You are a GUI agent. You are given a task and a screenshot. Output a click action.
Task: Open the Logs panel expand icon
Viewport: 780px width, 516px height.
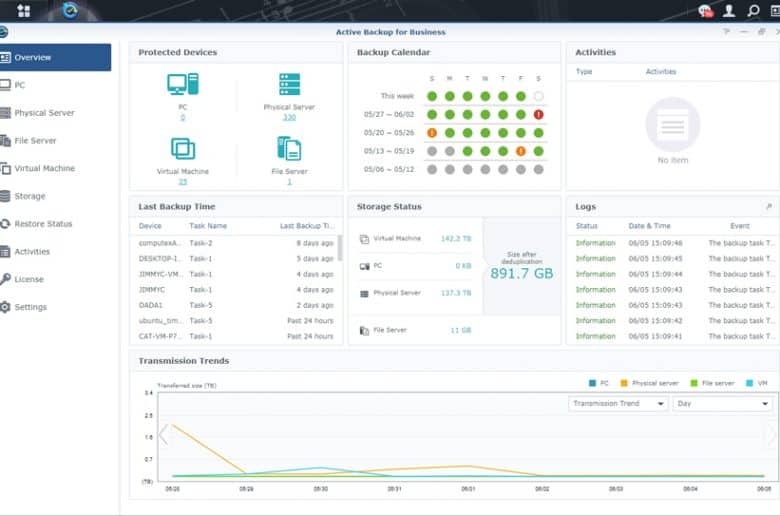click(769, 206)
